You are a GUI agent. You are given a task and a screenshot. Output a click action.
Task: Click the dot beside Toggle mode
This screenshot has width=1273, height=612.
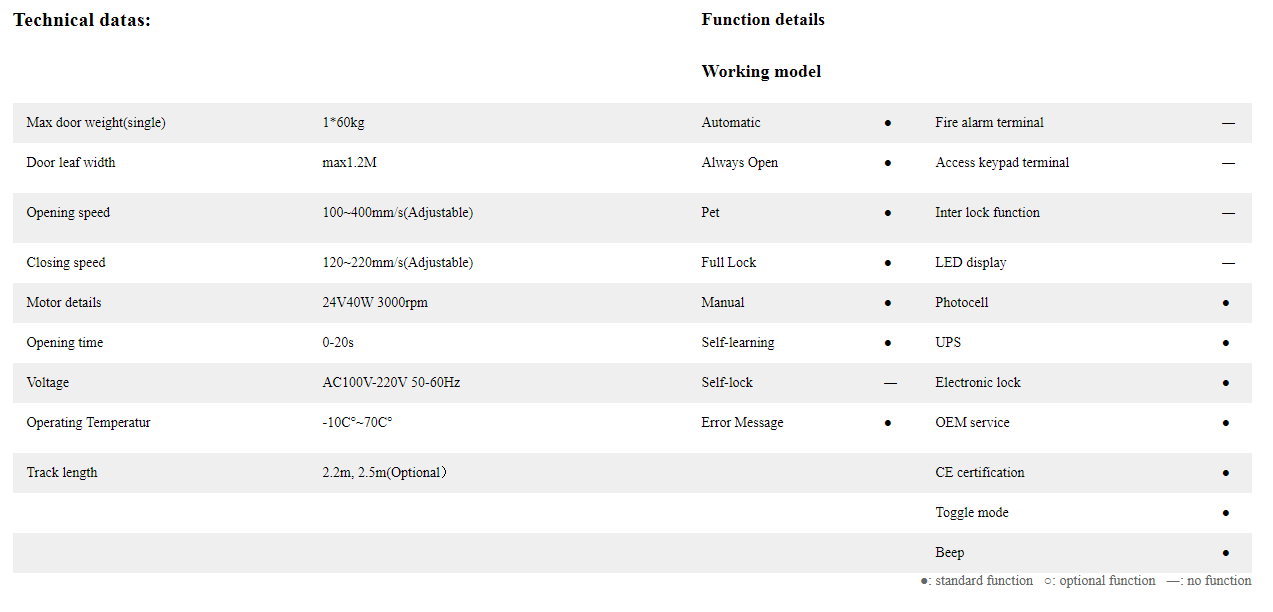point(1225,513)
